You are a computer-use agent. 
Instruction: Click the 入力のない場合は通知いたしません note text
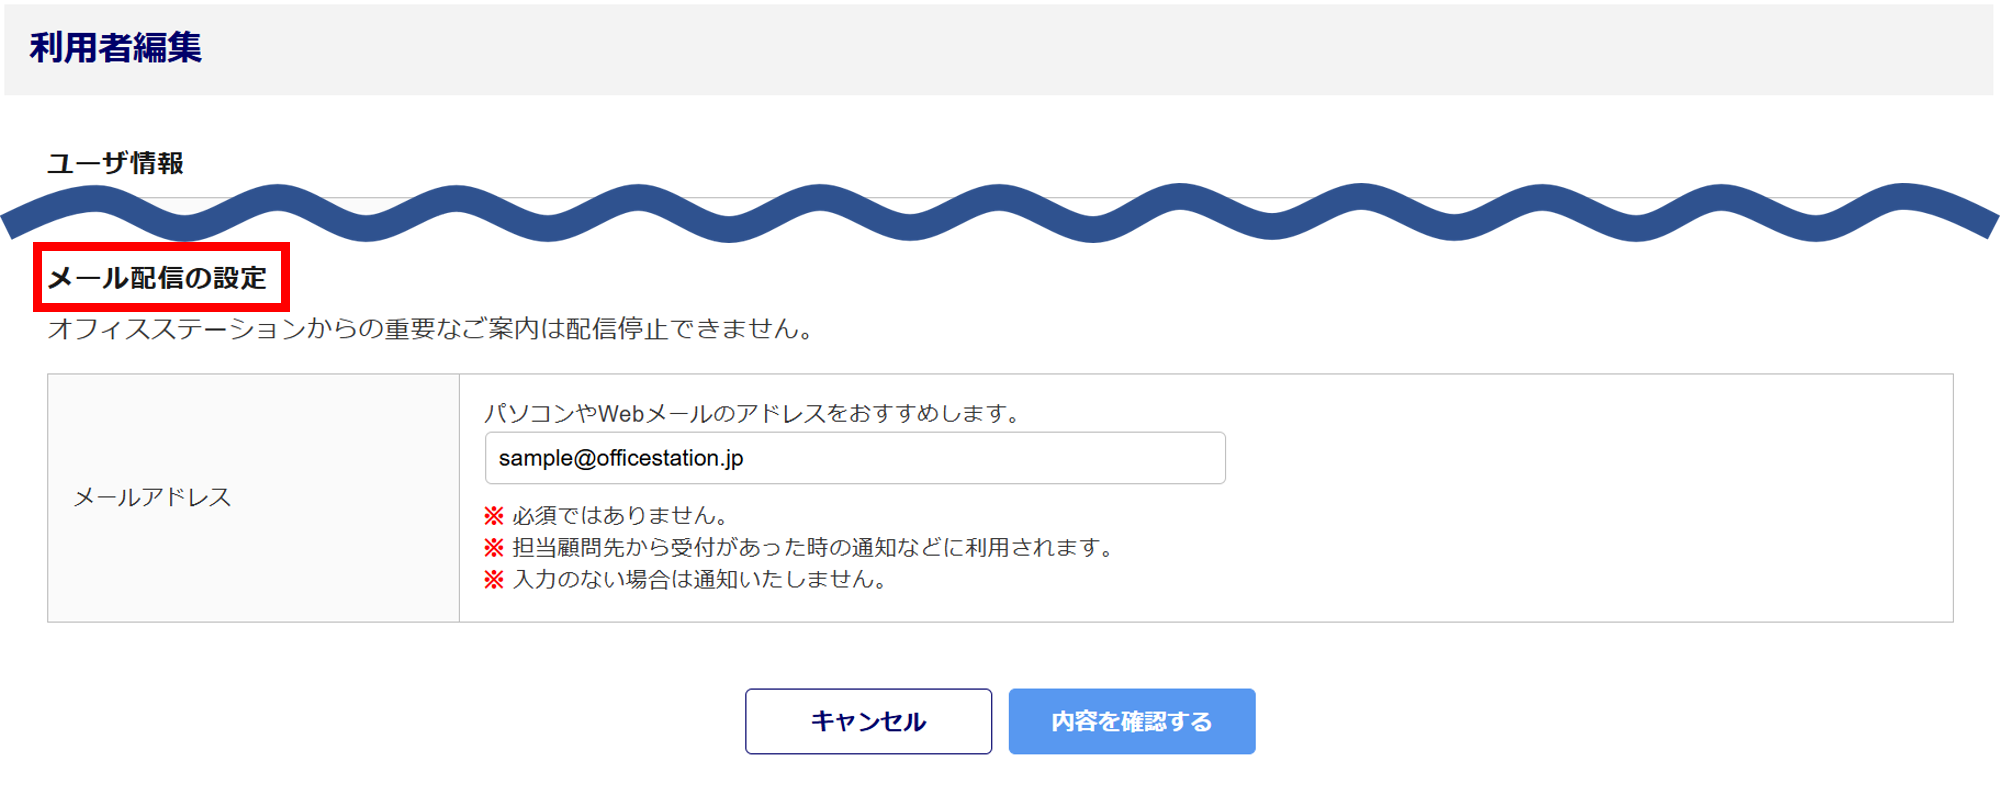700,580
